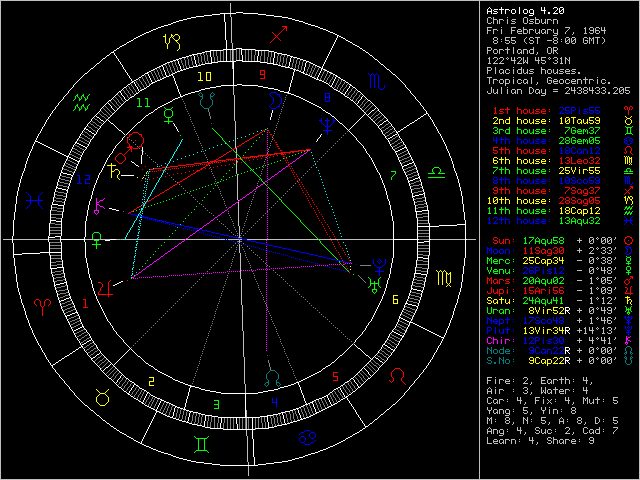Select house number 7 label in the wheel
Screen dimensions: 640x480
pyautogui.click(x=393, y=176)
